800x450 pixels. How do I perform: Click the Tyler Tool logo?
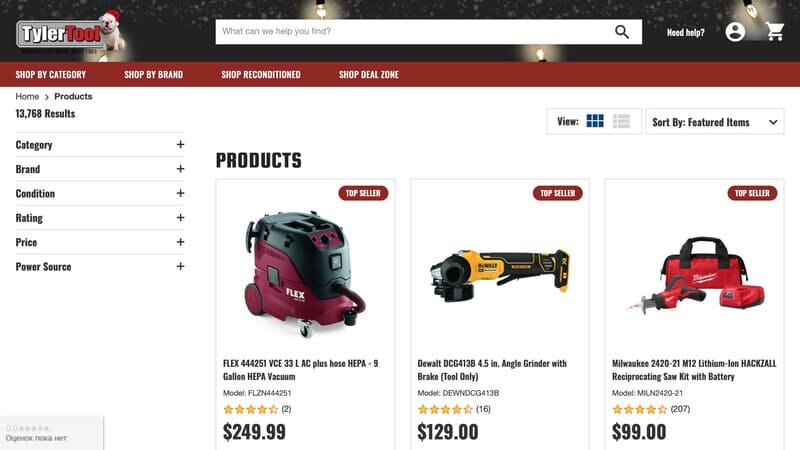70,33
